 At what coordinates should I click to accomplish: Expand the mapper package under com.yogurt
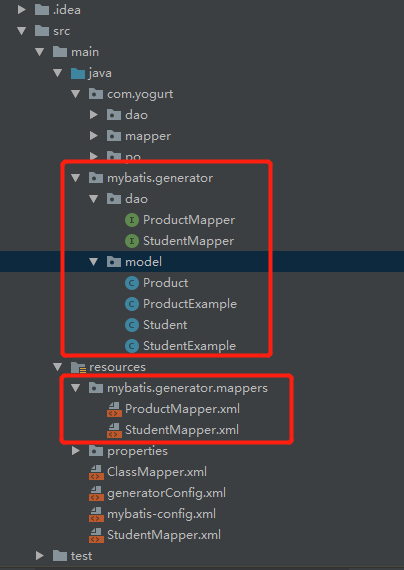(94, 136)
